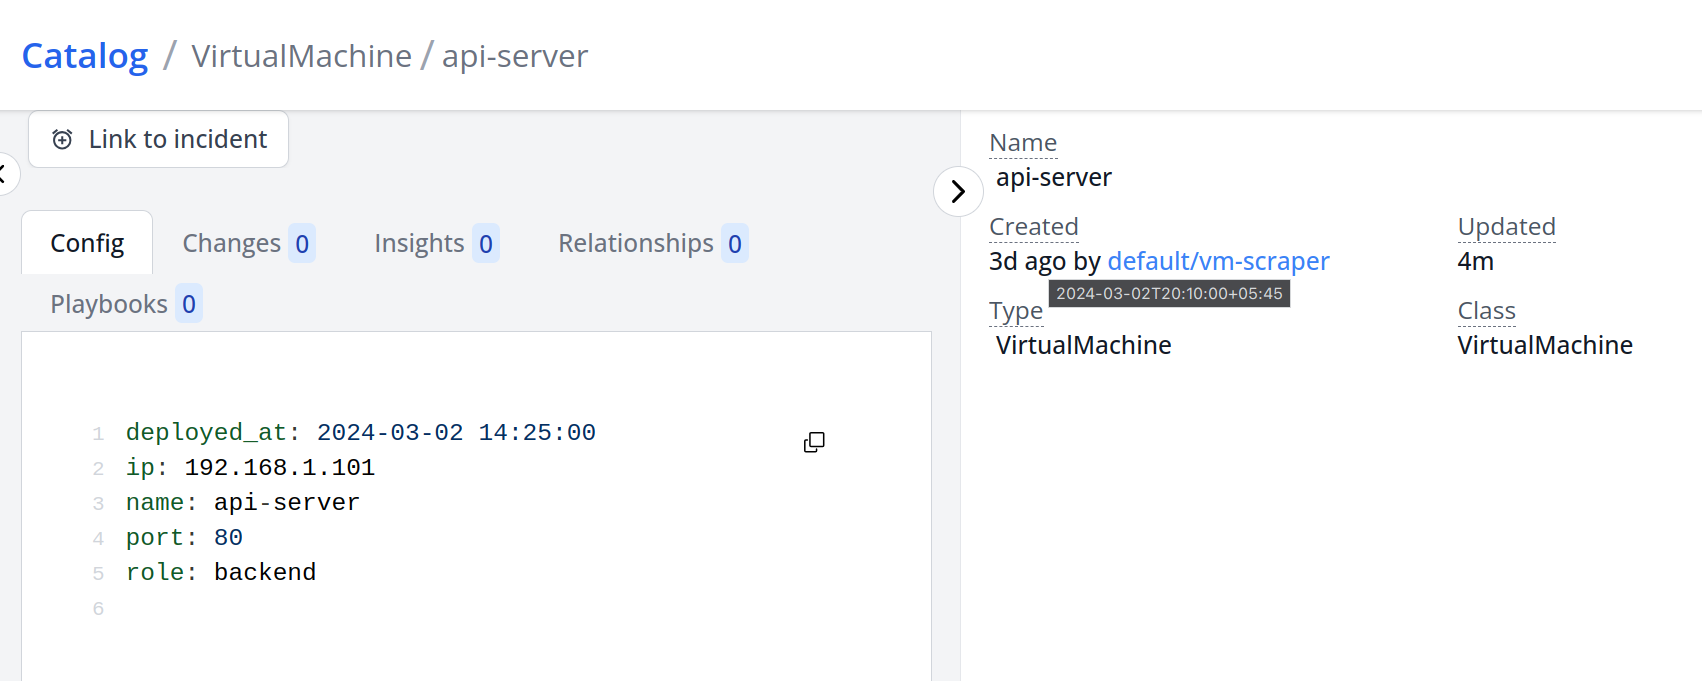Go to the Catalog breadcrumb

coord(85,56)
